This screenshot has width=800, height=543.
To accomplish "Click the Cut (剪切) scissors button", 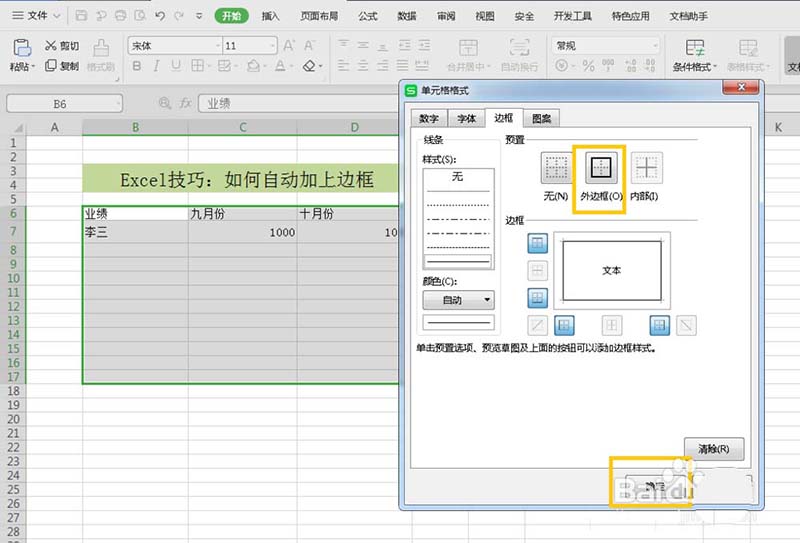I will coord(61,46).
